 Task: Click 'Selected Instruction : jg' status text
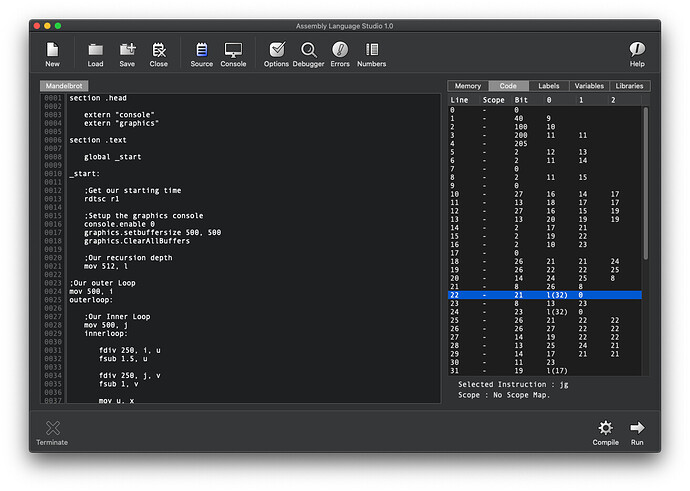513,385
